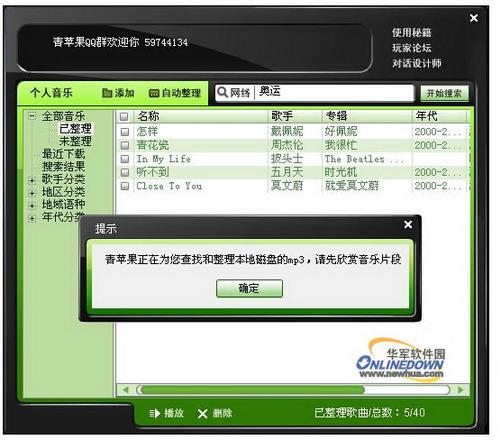Click the 确定 button in the dialog
The image size is (500, 440).
(249, 288)
